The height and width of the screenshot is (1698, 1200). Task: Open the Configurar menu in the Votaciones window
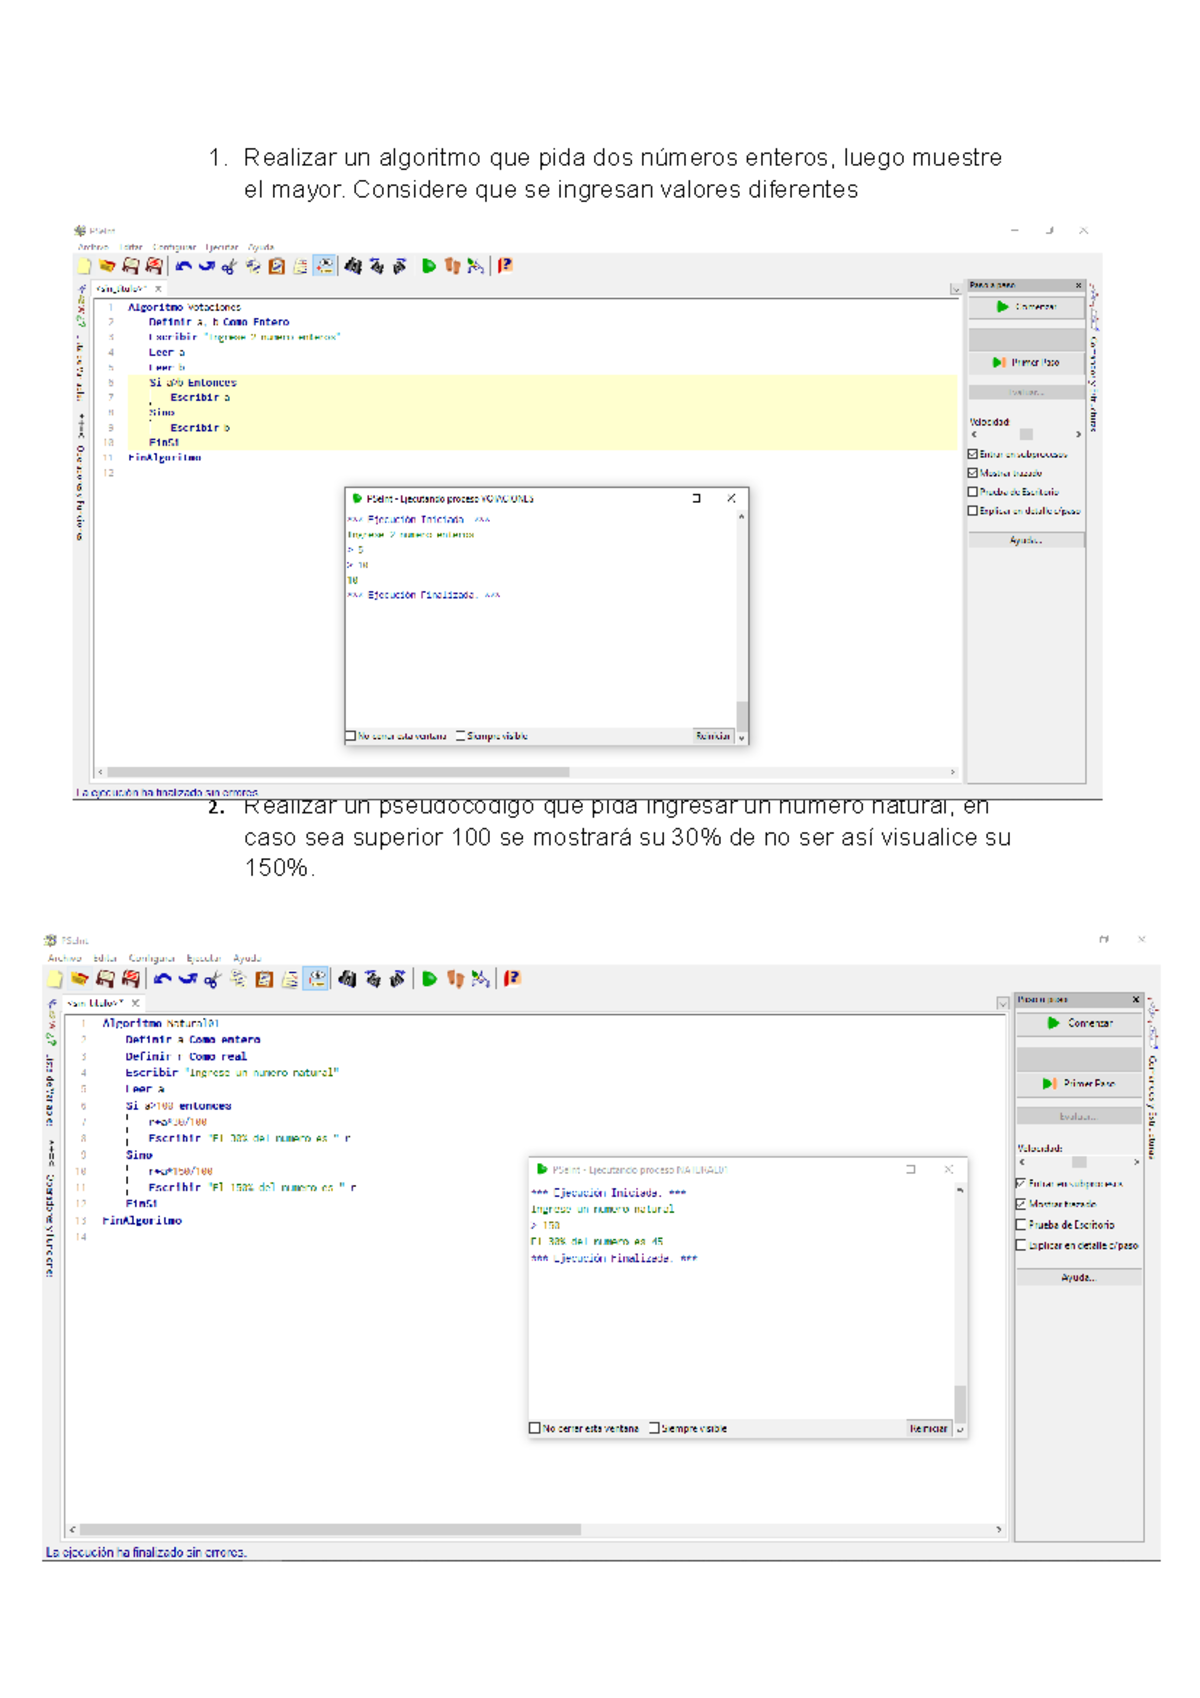click(x=174, y=247)
